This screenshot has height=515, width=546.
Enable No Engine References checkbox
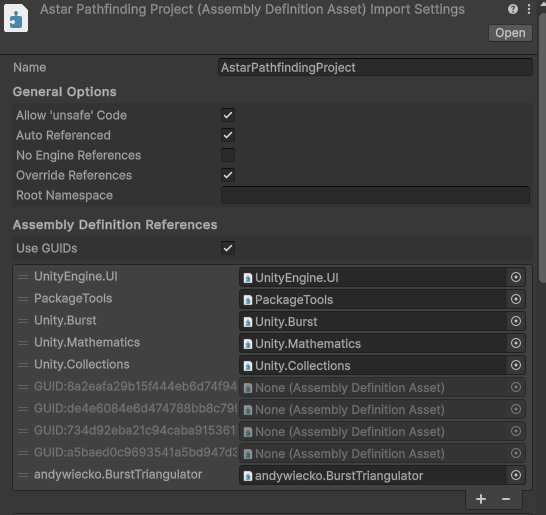point(228,155)
